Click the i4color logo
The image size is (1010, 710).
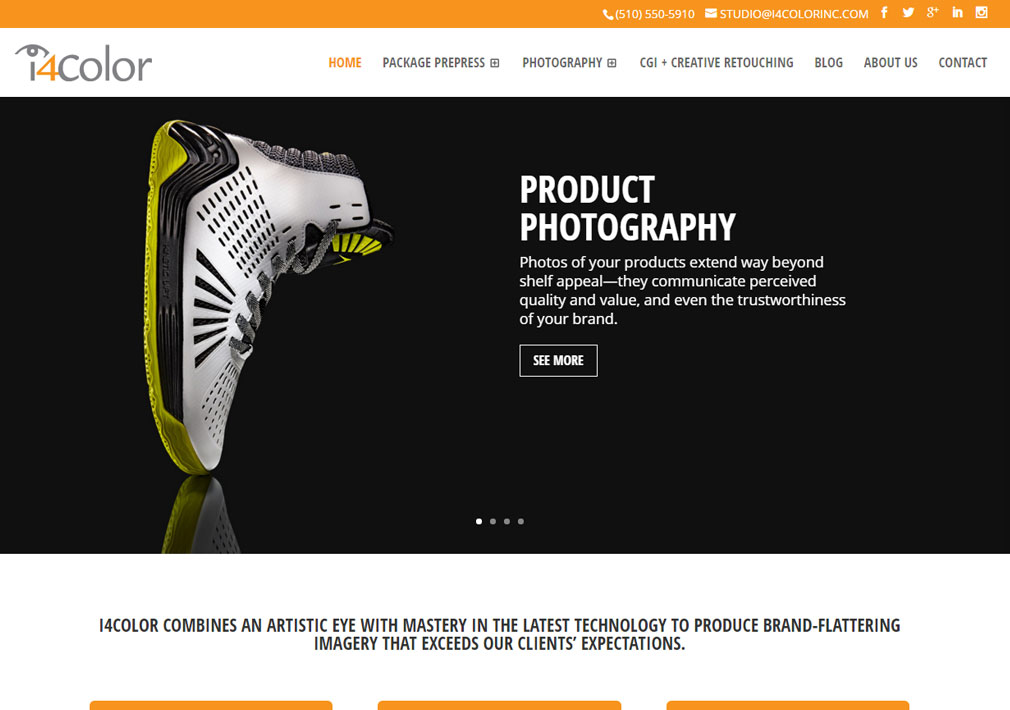pos(84,62)
